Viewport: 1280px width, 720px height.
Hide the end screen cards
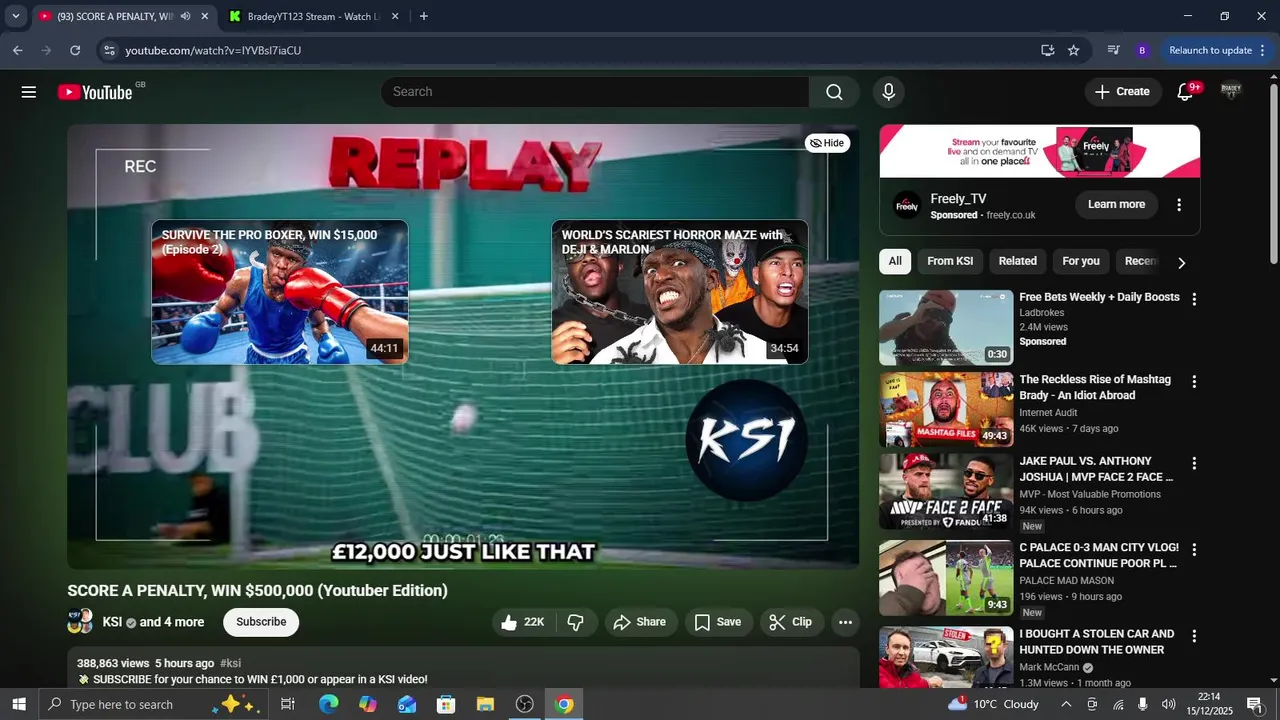[x=827, y=143]
